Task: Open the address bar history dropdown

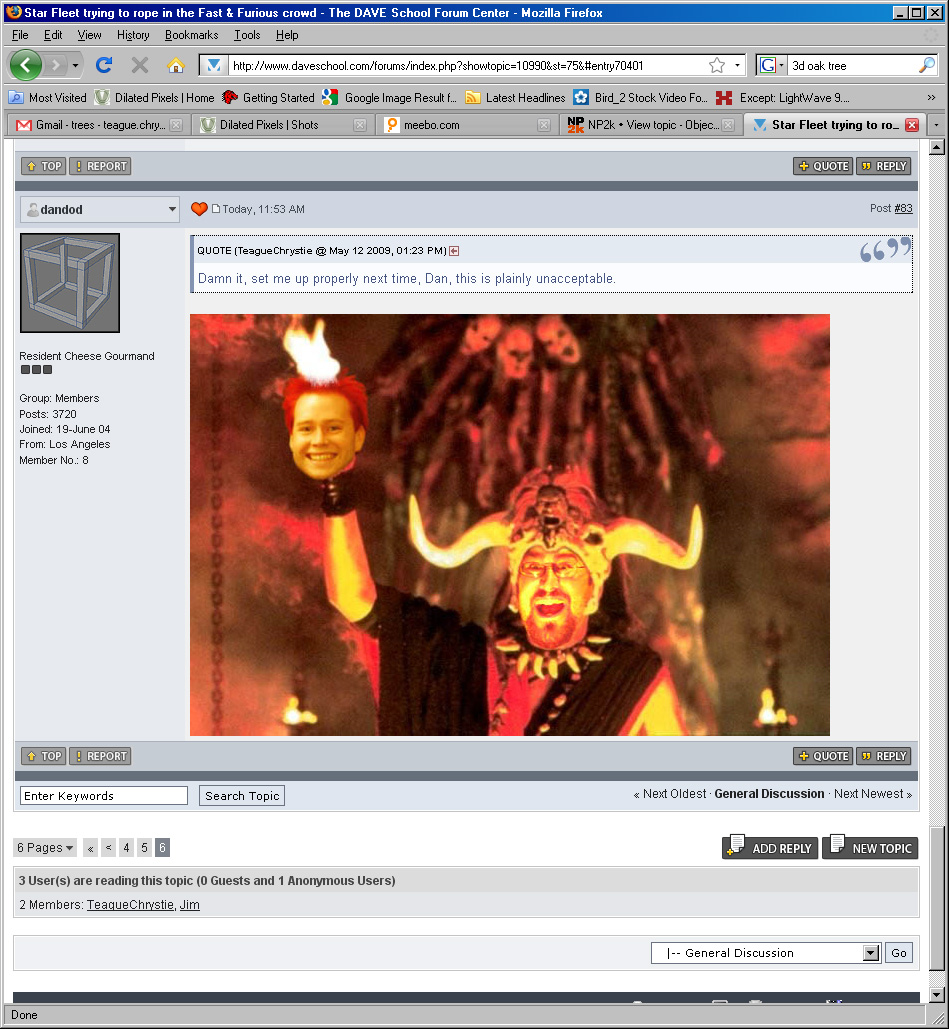Action: click(x=737, y=65)
